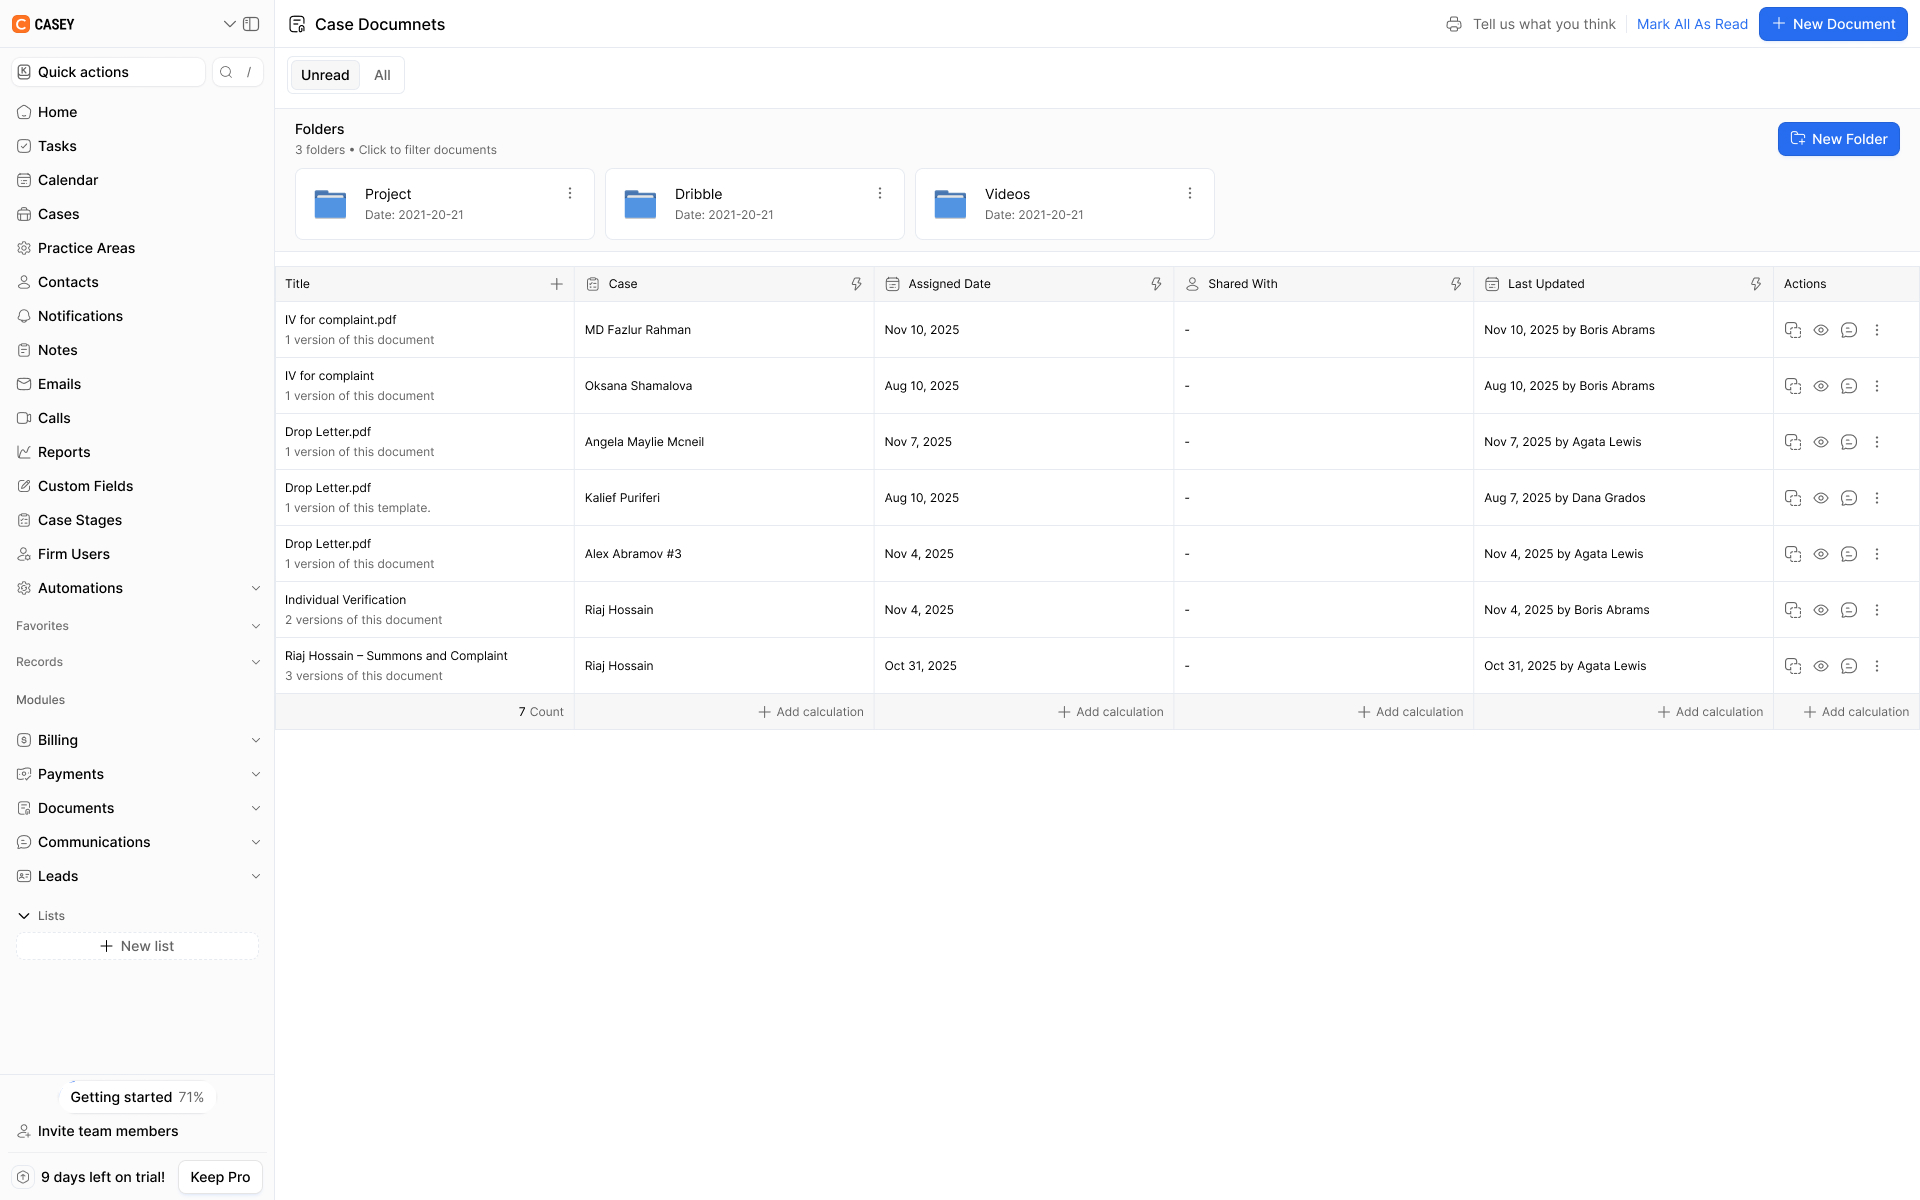This screenshot has width=1920, height=1200.
Task: Open three-dot menu on Dribble folder
Action: 880,193
